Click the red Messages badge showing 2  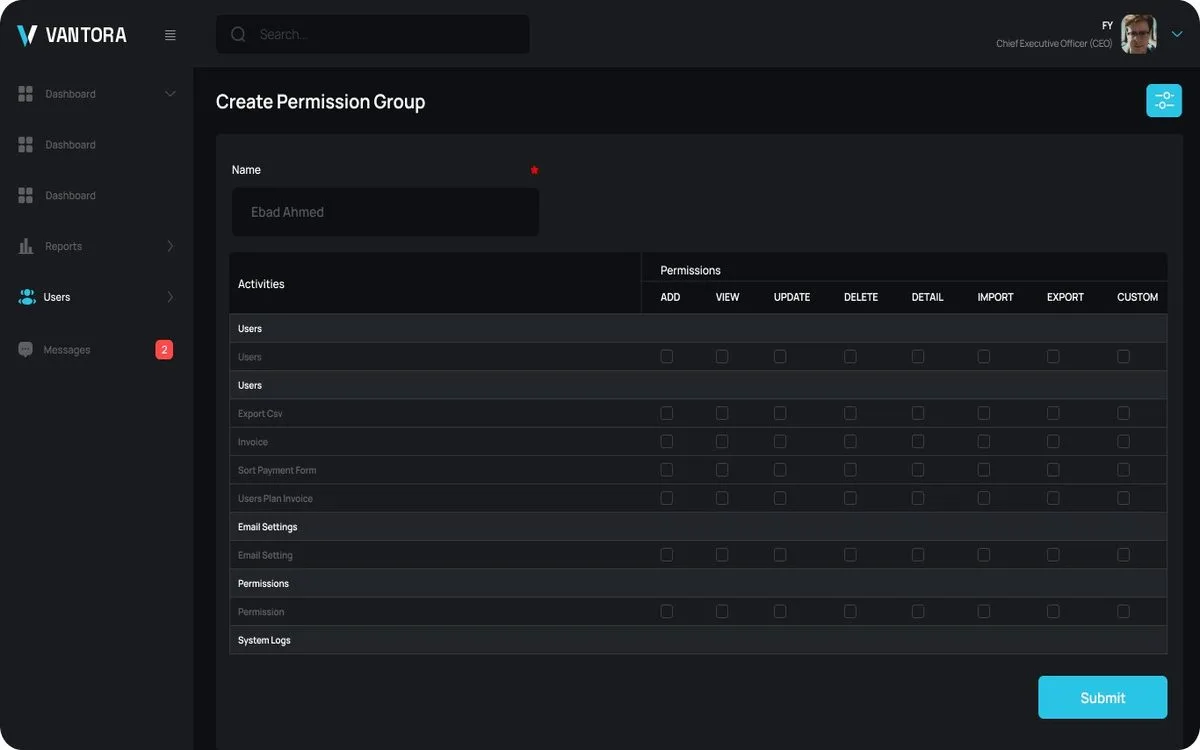(164, 350)
